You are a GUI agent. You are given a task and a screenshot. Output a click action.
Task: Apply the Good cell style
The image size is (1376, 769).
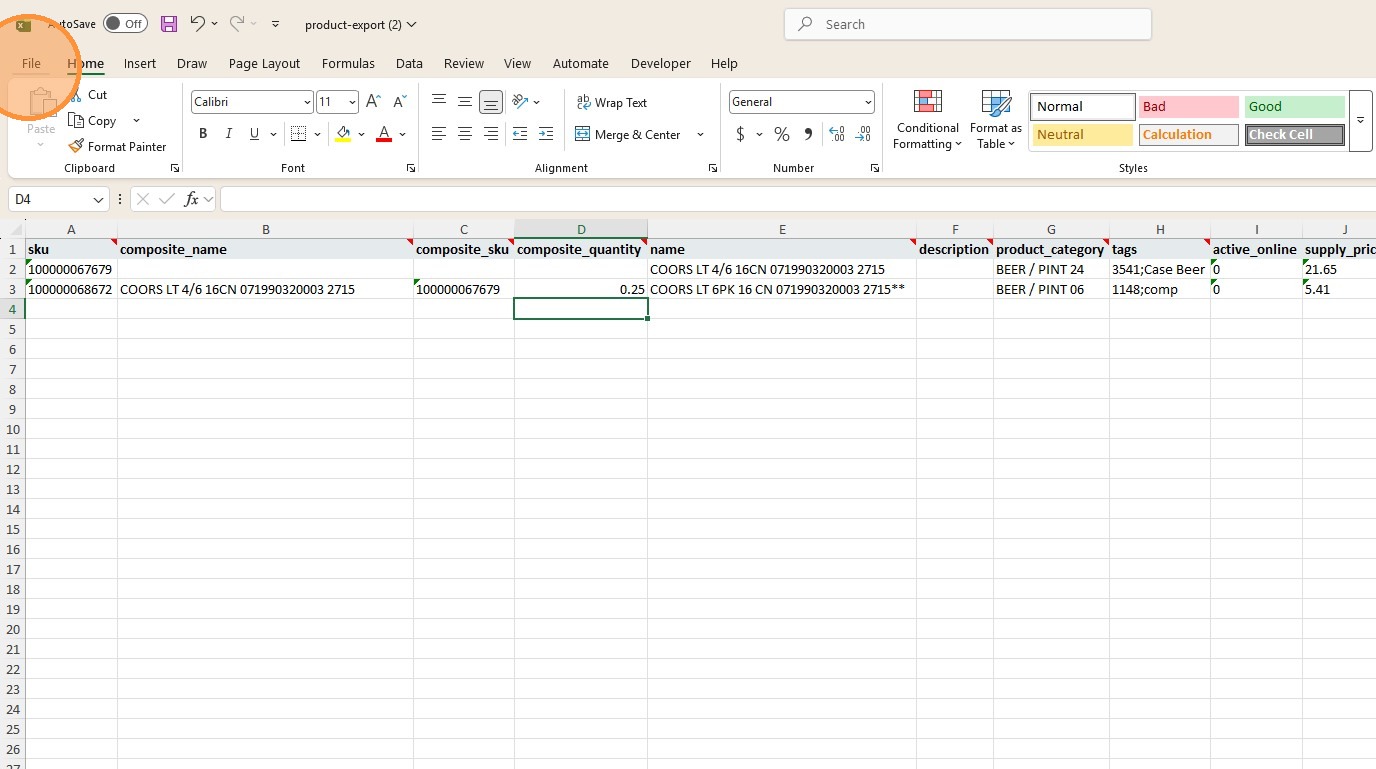click(1295, 106)
